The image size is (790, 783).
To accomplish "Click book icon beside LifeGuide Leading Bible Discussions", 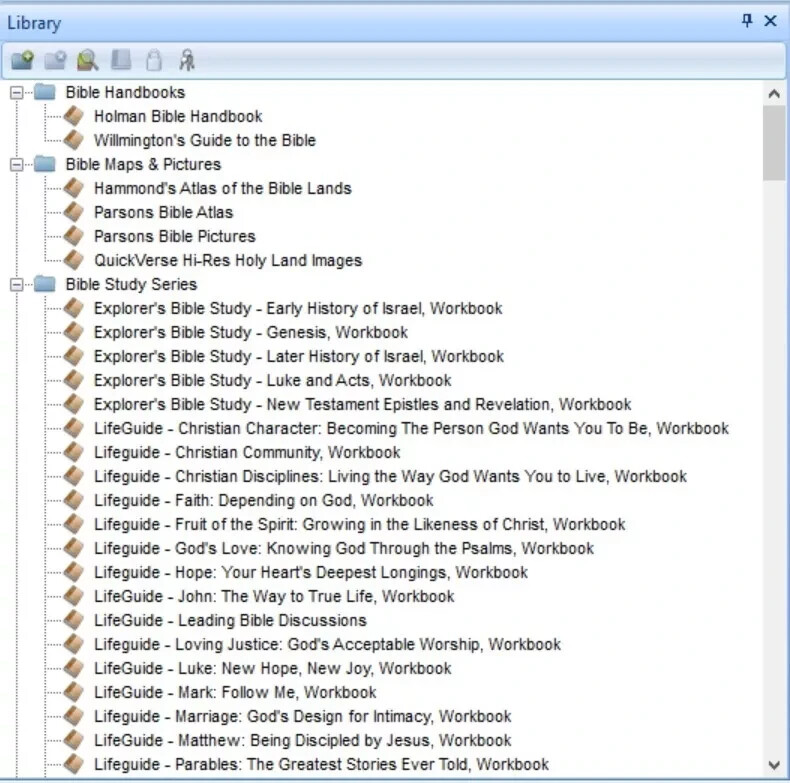I will coord(74,620).
